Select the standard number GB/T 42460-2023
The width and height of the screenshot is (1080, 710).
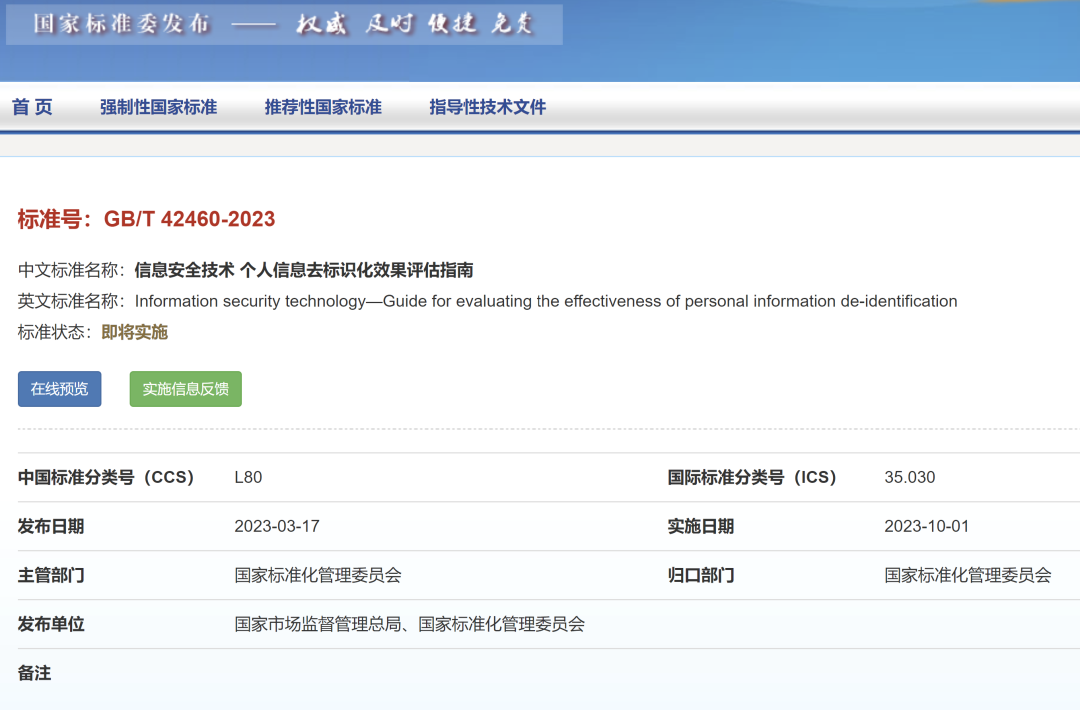[189, 219]
